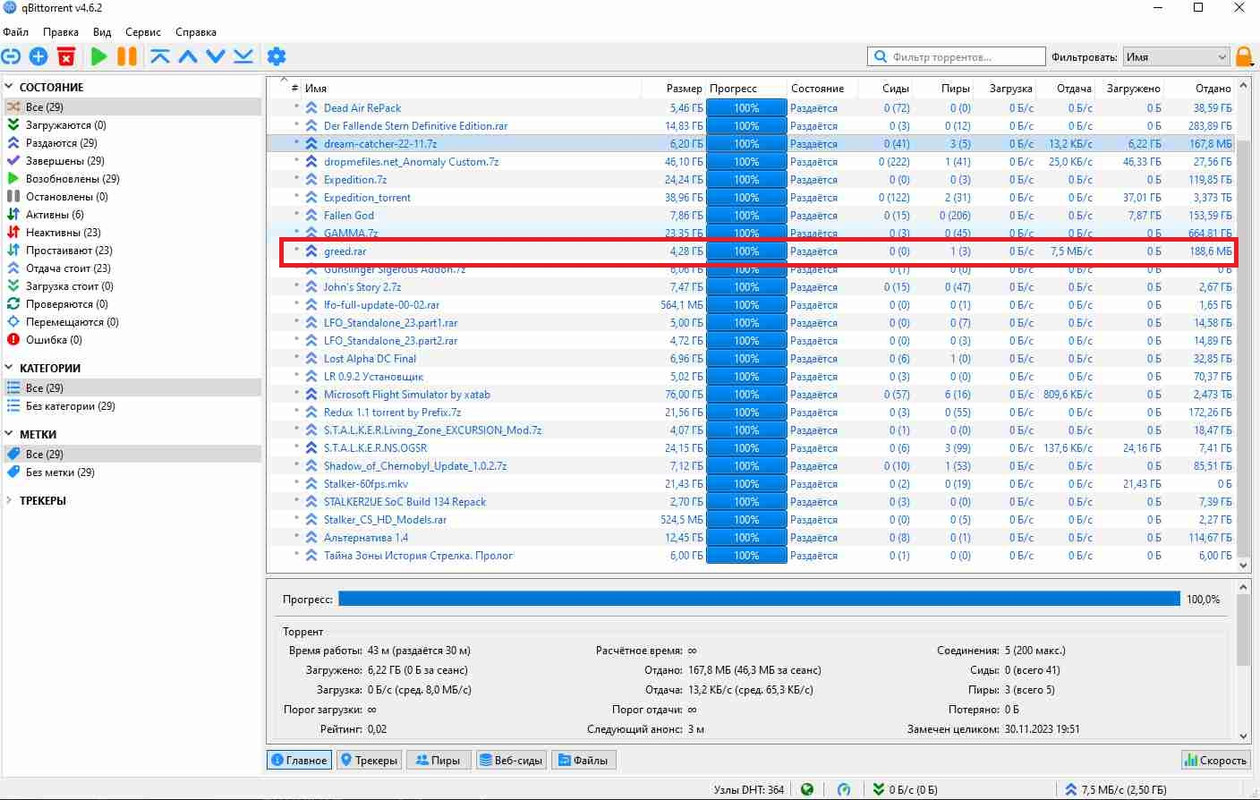This screenshot has width=1260, height=800.
Task: Move the torrent to the bottom of the queue
Action: pos(244,57)
